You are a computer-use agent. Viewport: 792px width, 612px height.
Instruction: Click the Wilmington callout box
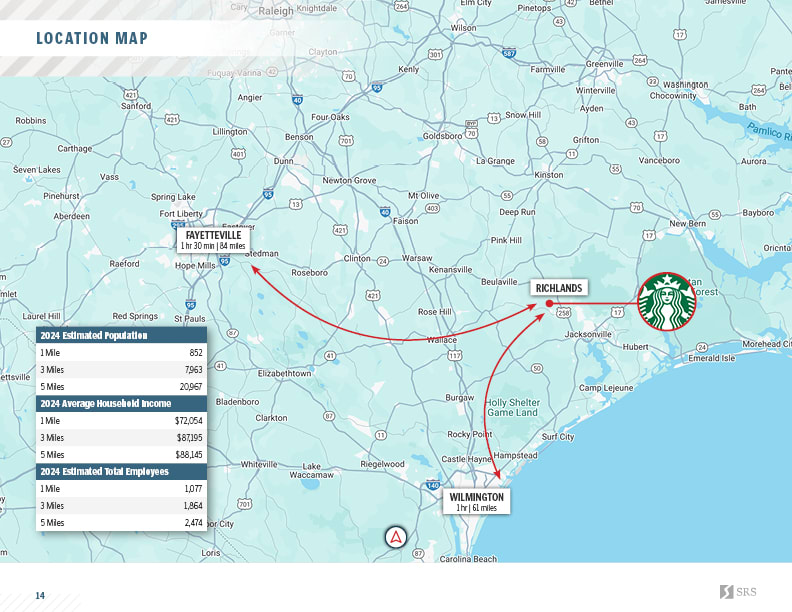(x=476, y=501)
